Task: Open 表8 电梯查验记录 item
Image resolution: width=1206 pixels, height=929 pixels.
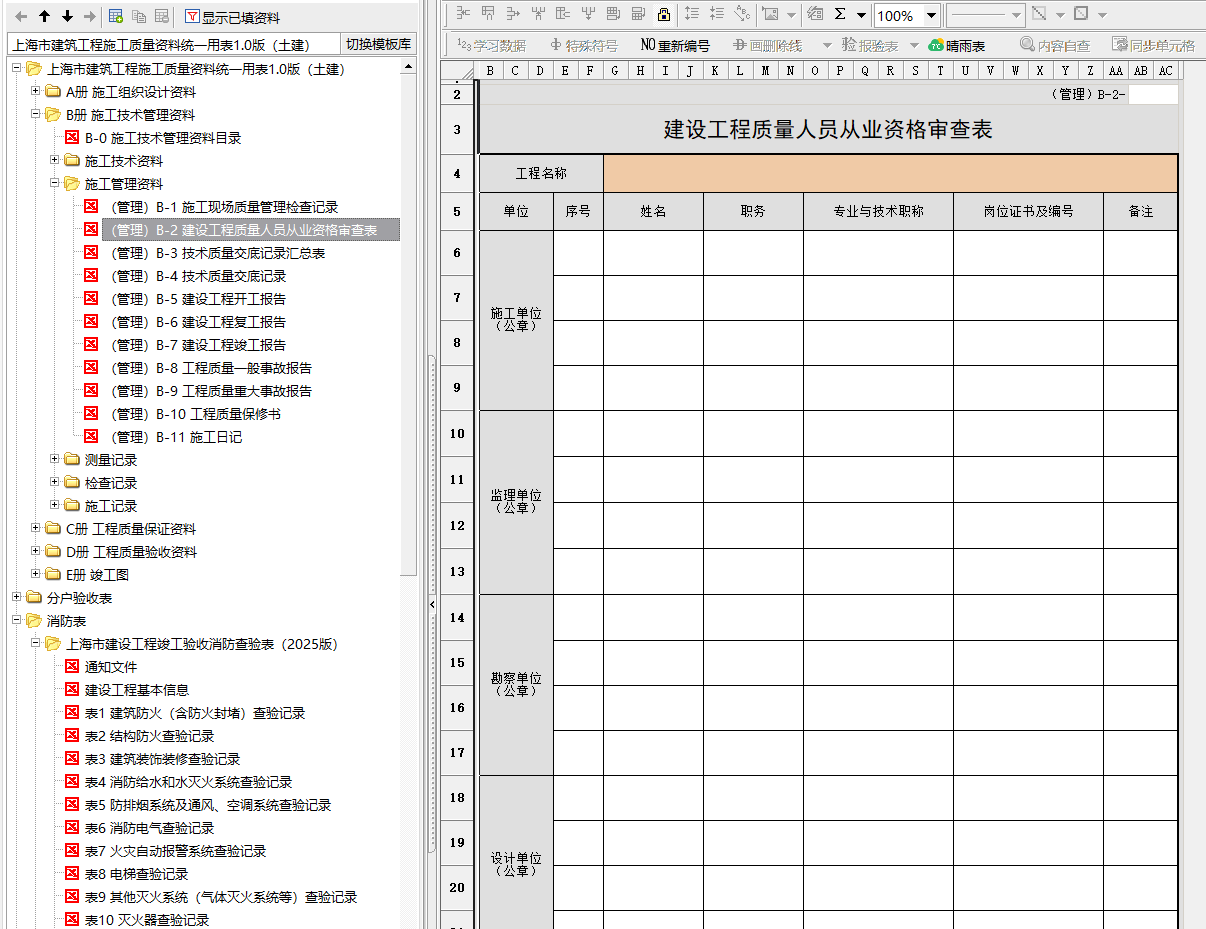Action: click(x=136, y=874)
